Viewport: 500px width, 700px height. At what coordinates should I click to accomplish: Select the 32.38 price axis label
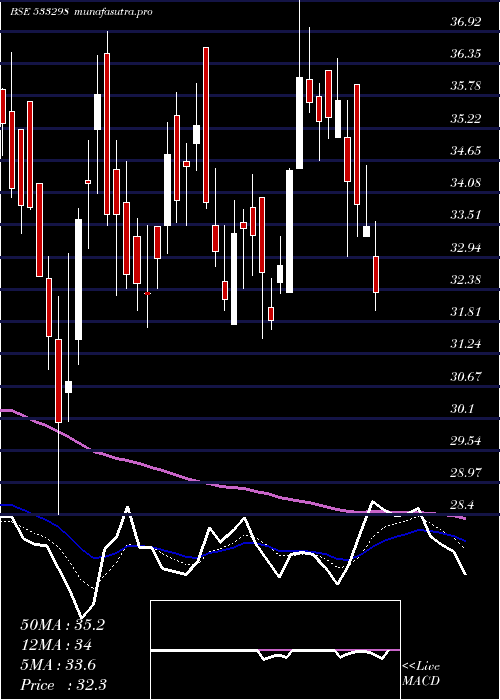click(x=466, y=280)
